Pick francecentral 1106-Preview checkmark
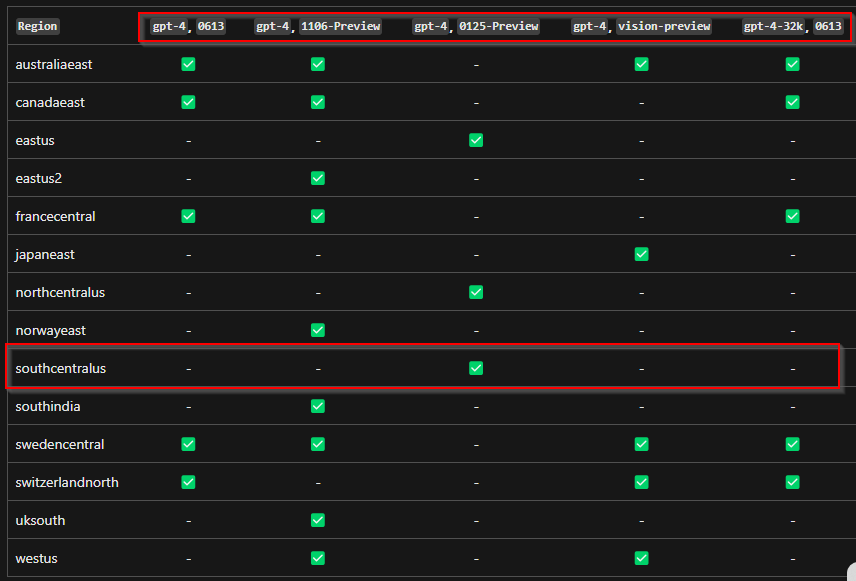Screen dimensions: 856x581 (x=318, y=216)
